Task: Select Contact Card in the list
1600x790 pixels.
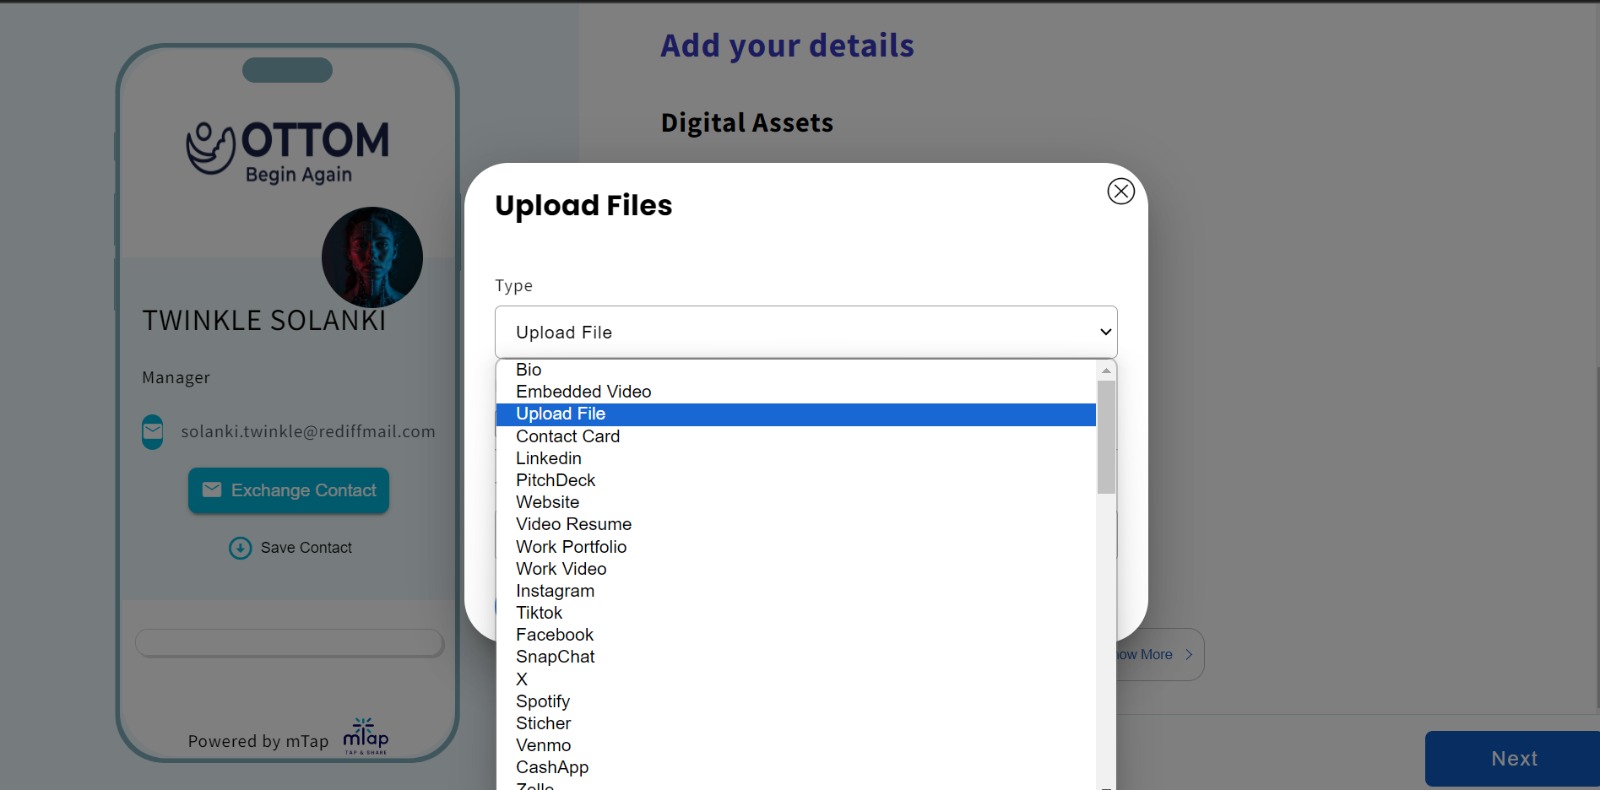Action: [x=796, y=436]
